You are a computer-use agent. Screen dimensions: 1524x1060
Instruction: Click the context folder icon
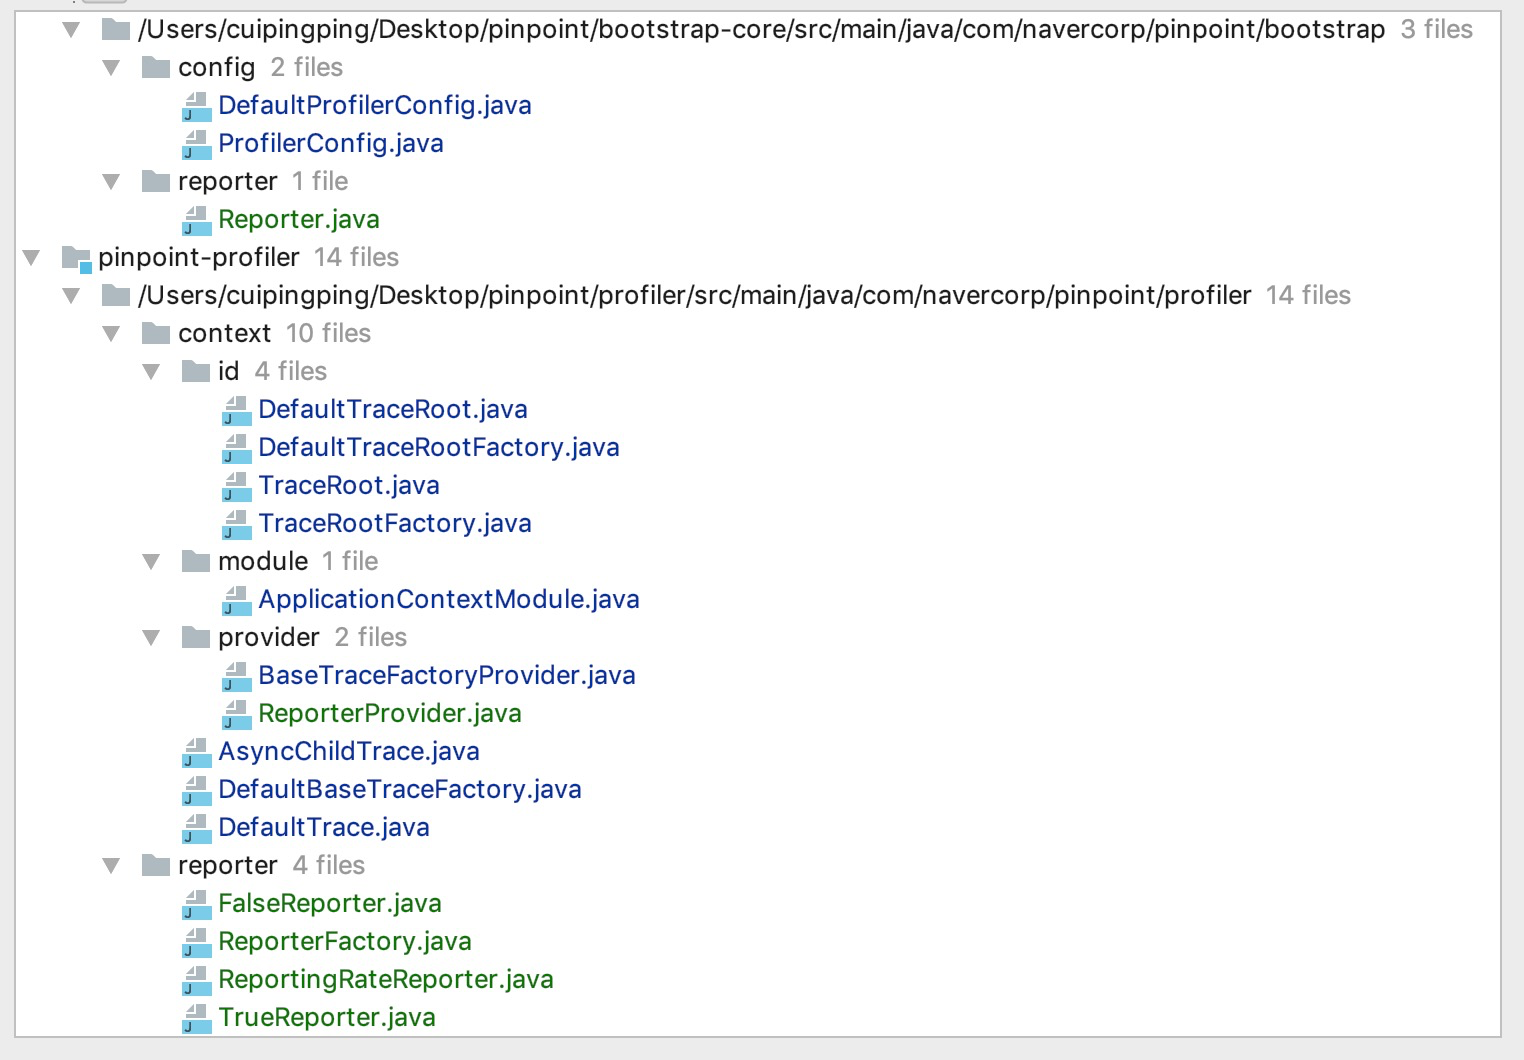point(156,333)
